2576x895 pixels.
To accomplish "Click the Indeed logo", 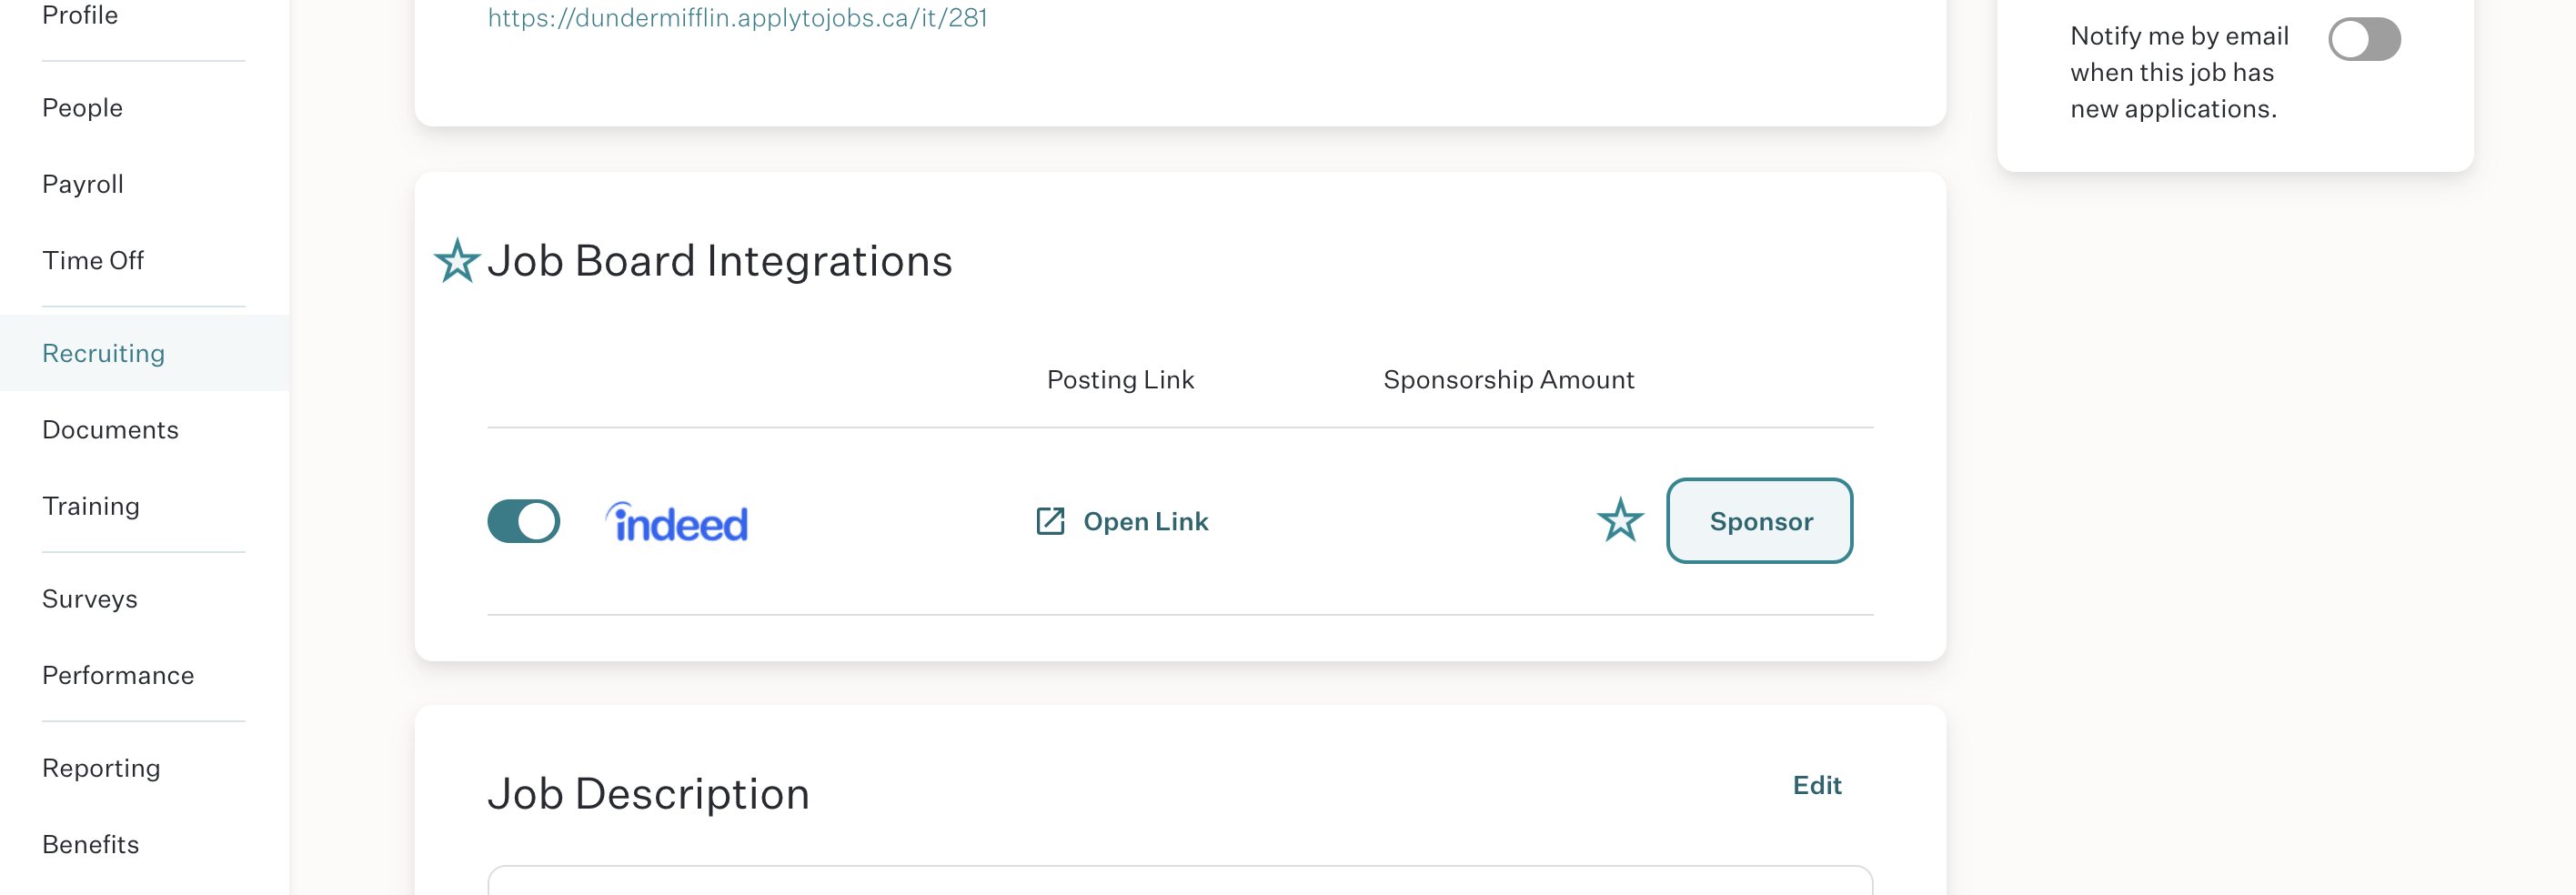I will (x=677, y=522).
